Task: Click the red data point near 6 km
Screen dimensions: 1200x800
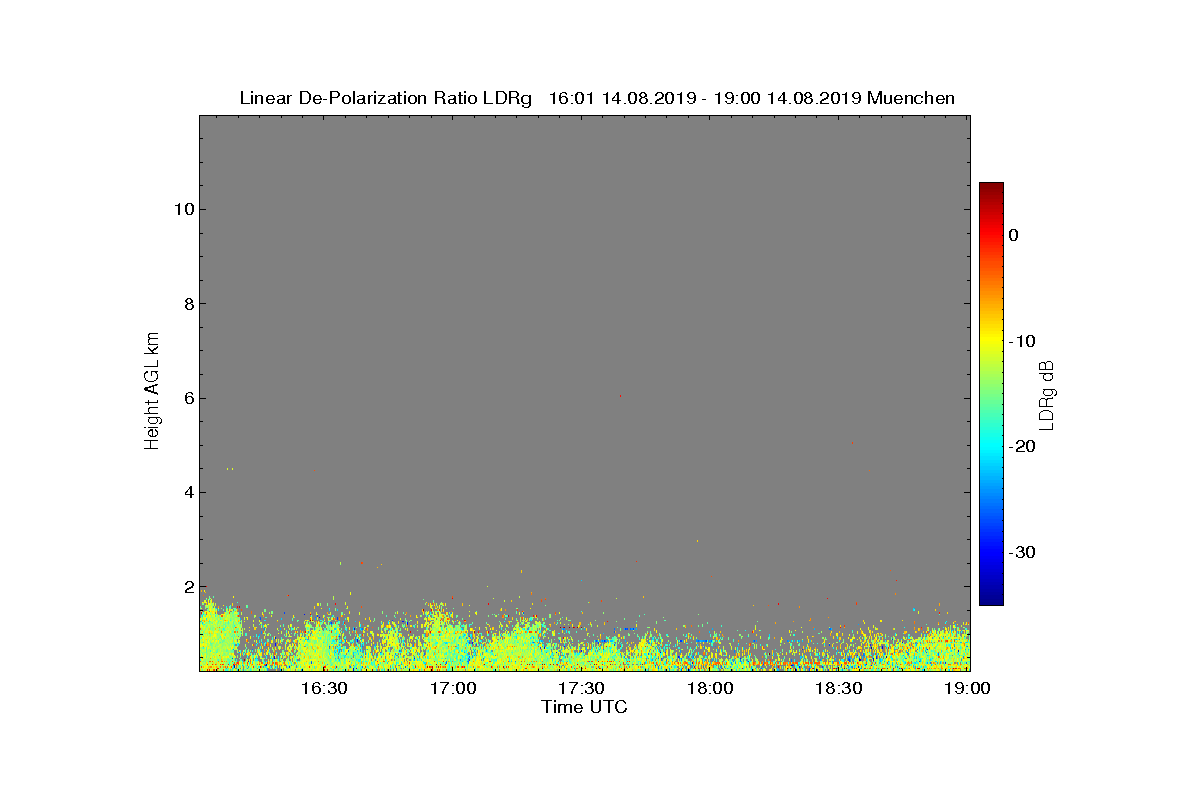Action: point(620,396)
